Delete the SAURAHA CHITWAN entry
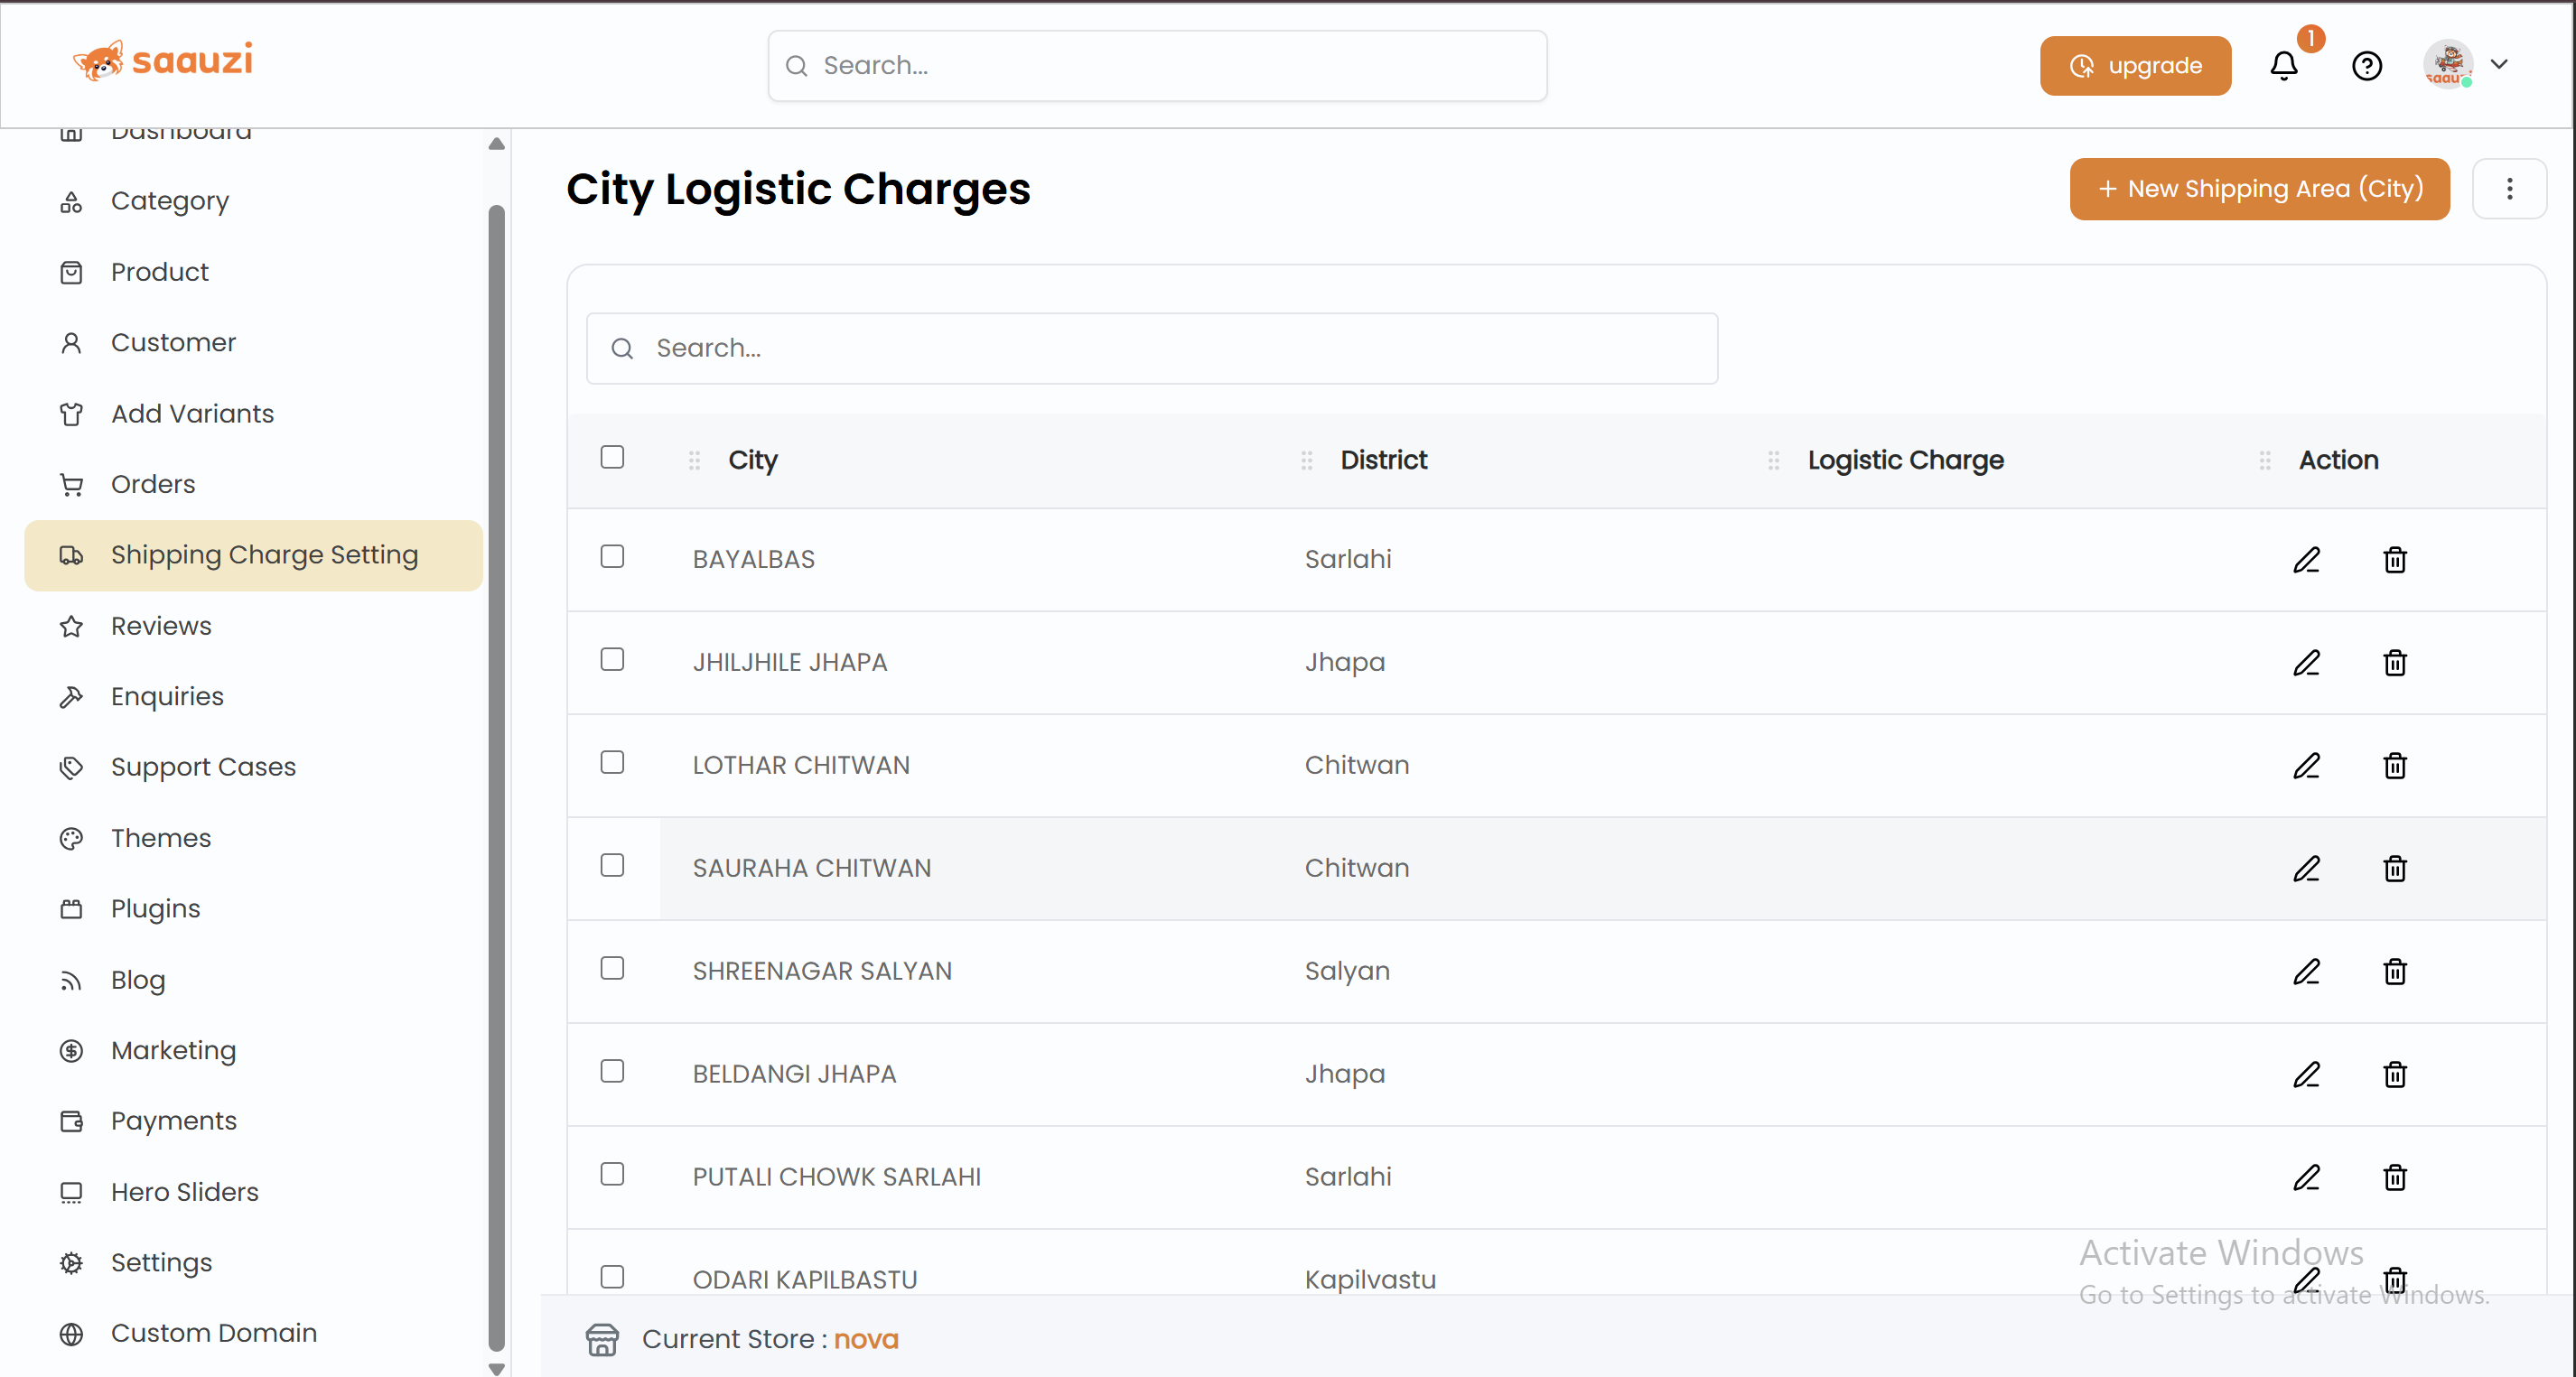This screenshot has height=1377, width=2576. (x=2394, y=869)
